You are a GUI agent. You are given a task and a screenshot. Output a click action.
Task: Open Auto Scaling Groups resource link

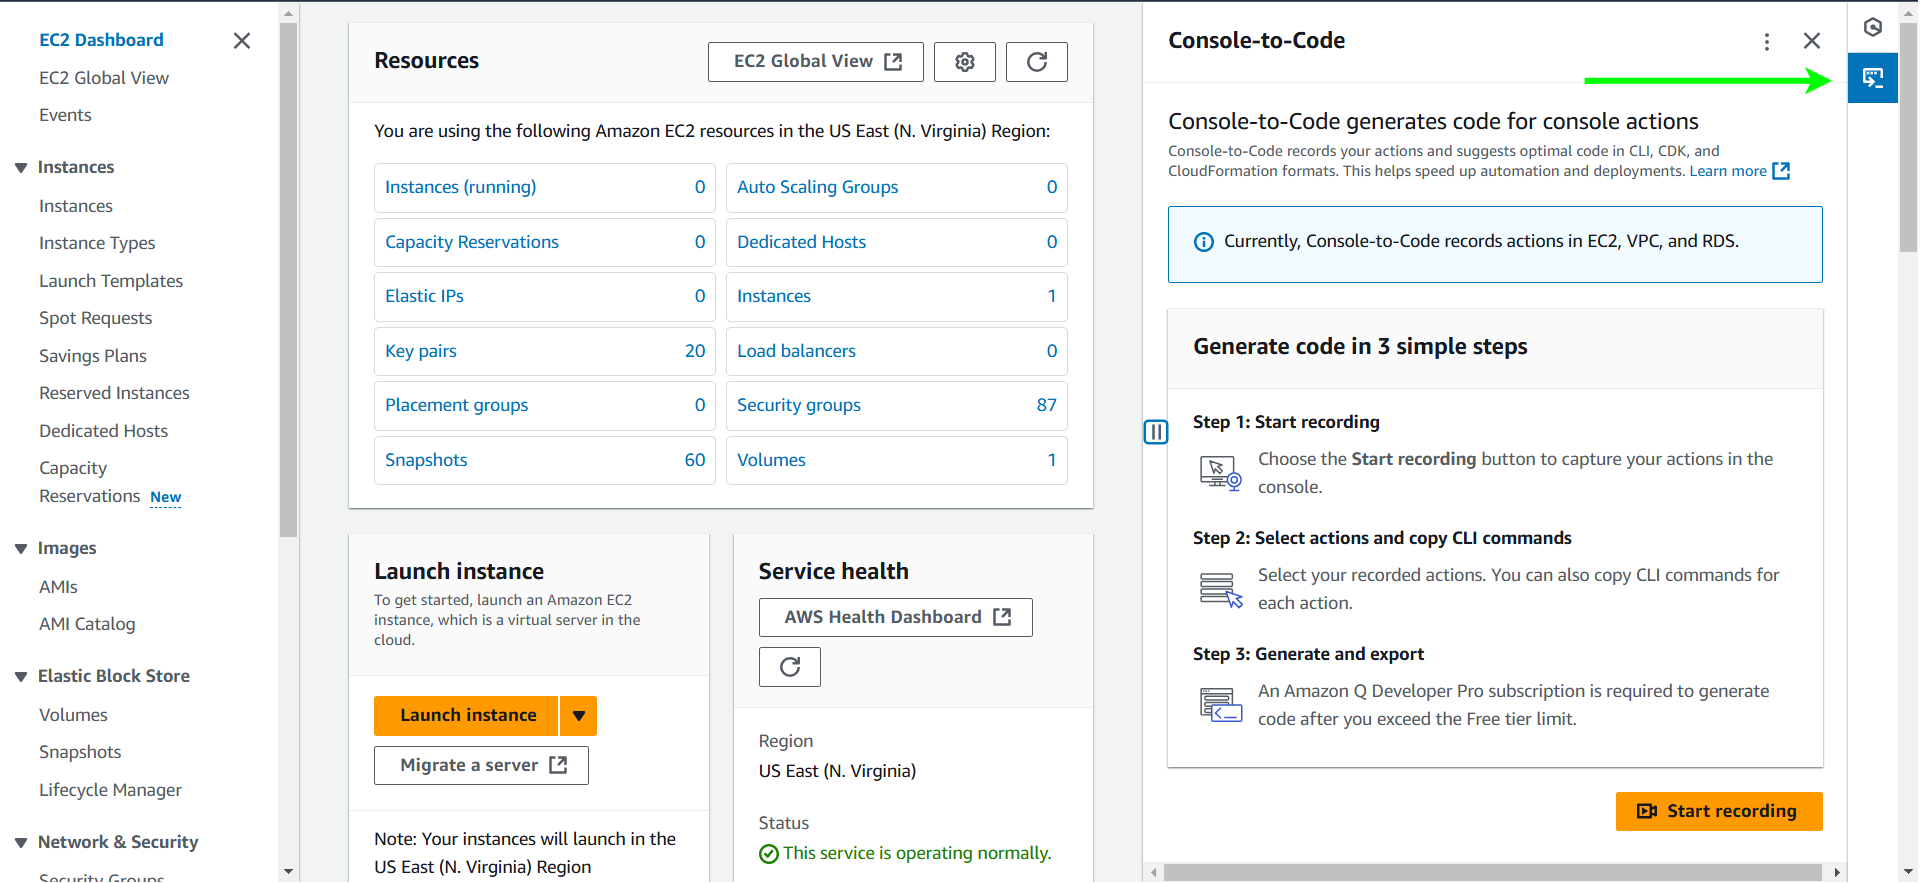point(818,187)
